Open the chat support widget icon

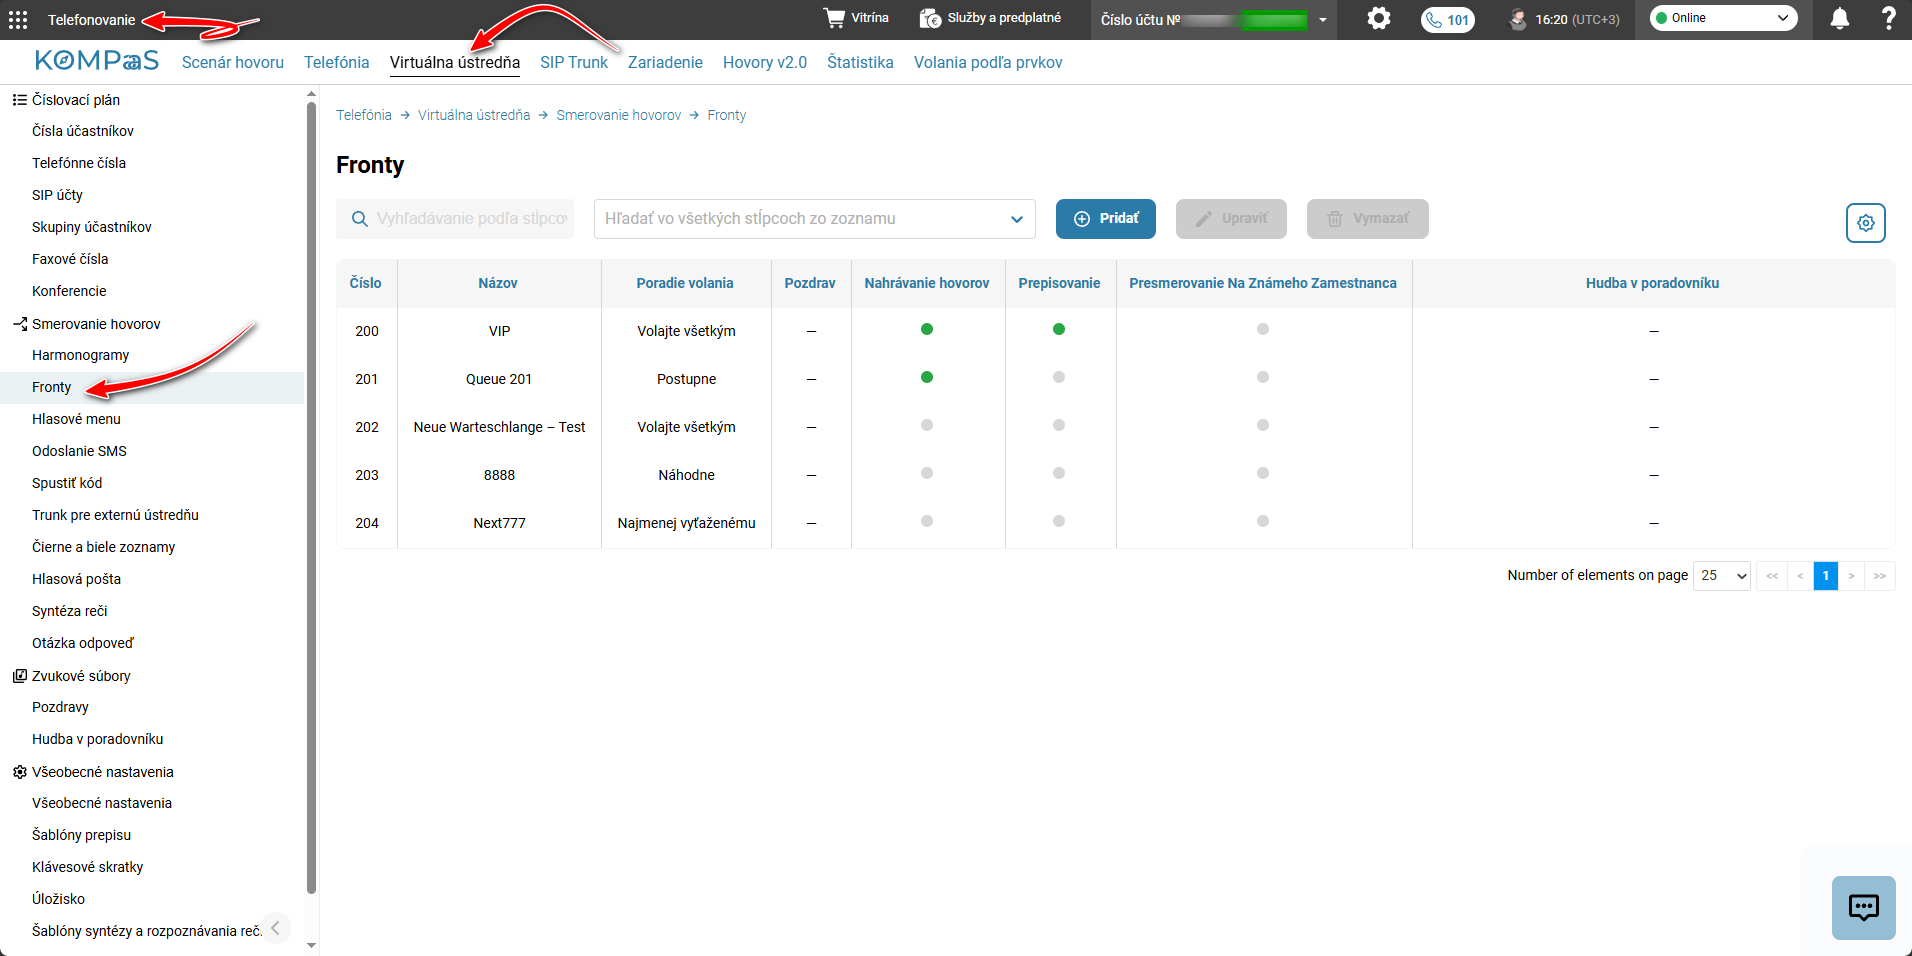tap(1864, 908)
